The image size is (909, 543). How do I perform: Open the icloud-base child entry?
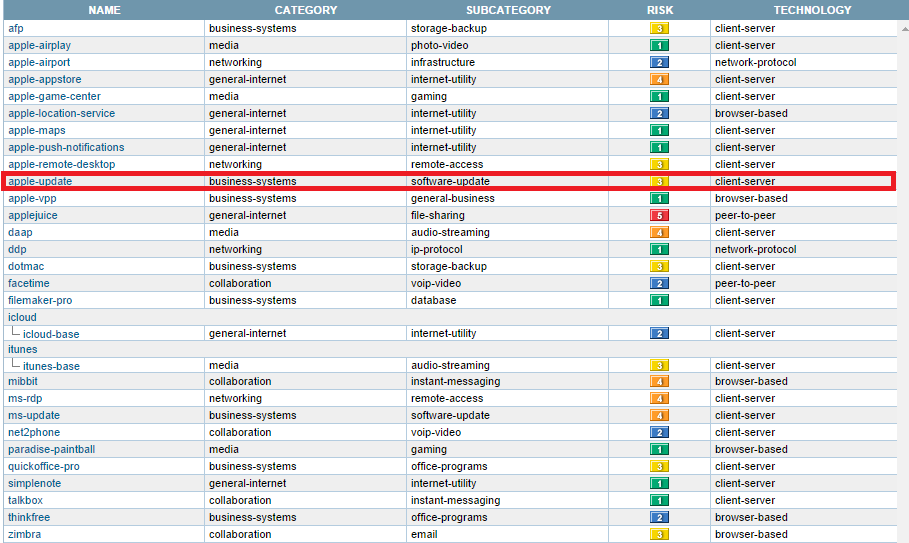pos(51,334)
